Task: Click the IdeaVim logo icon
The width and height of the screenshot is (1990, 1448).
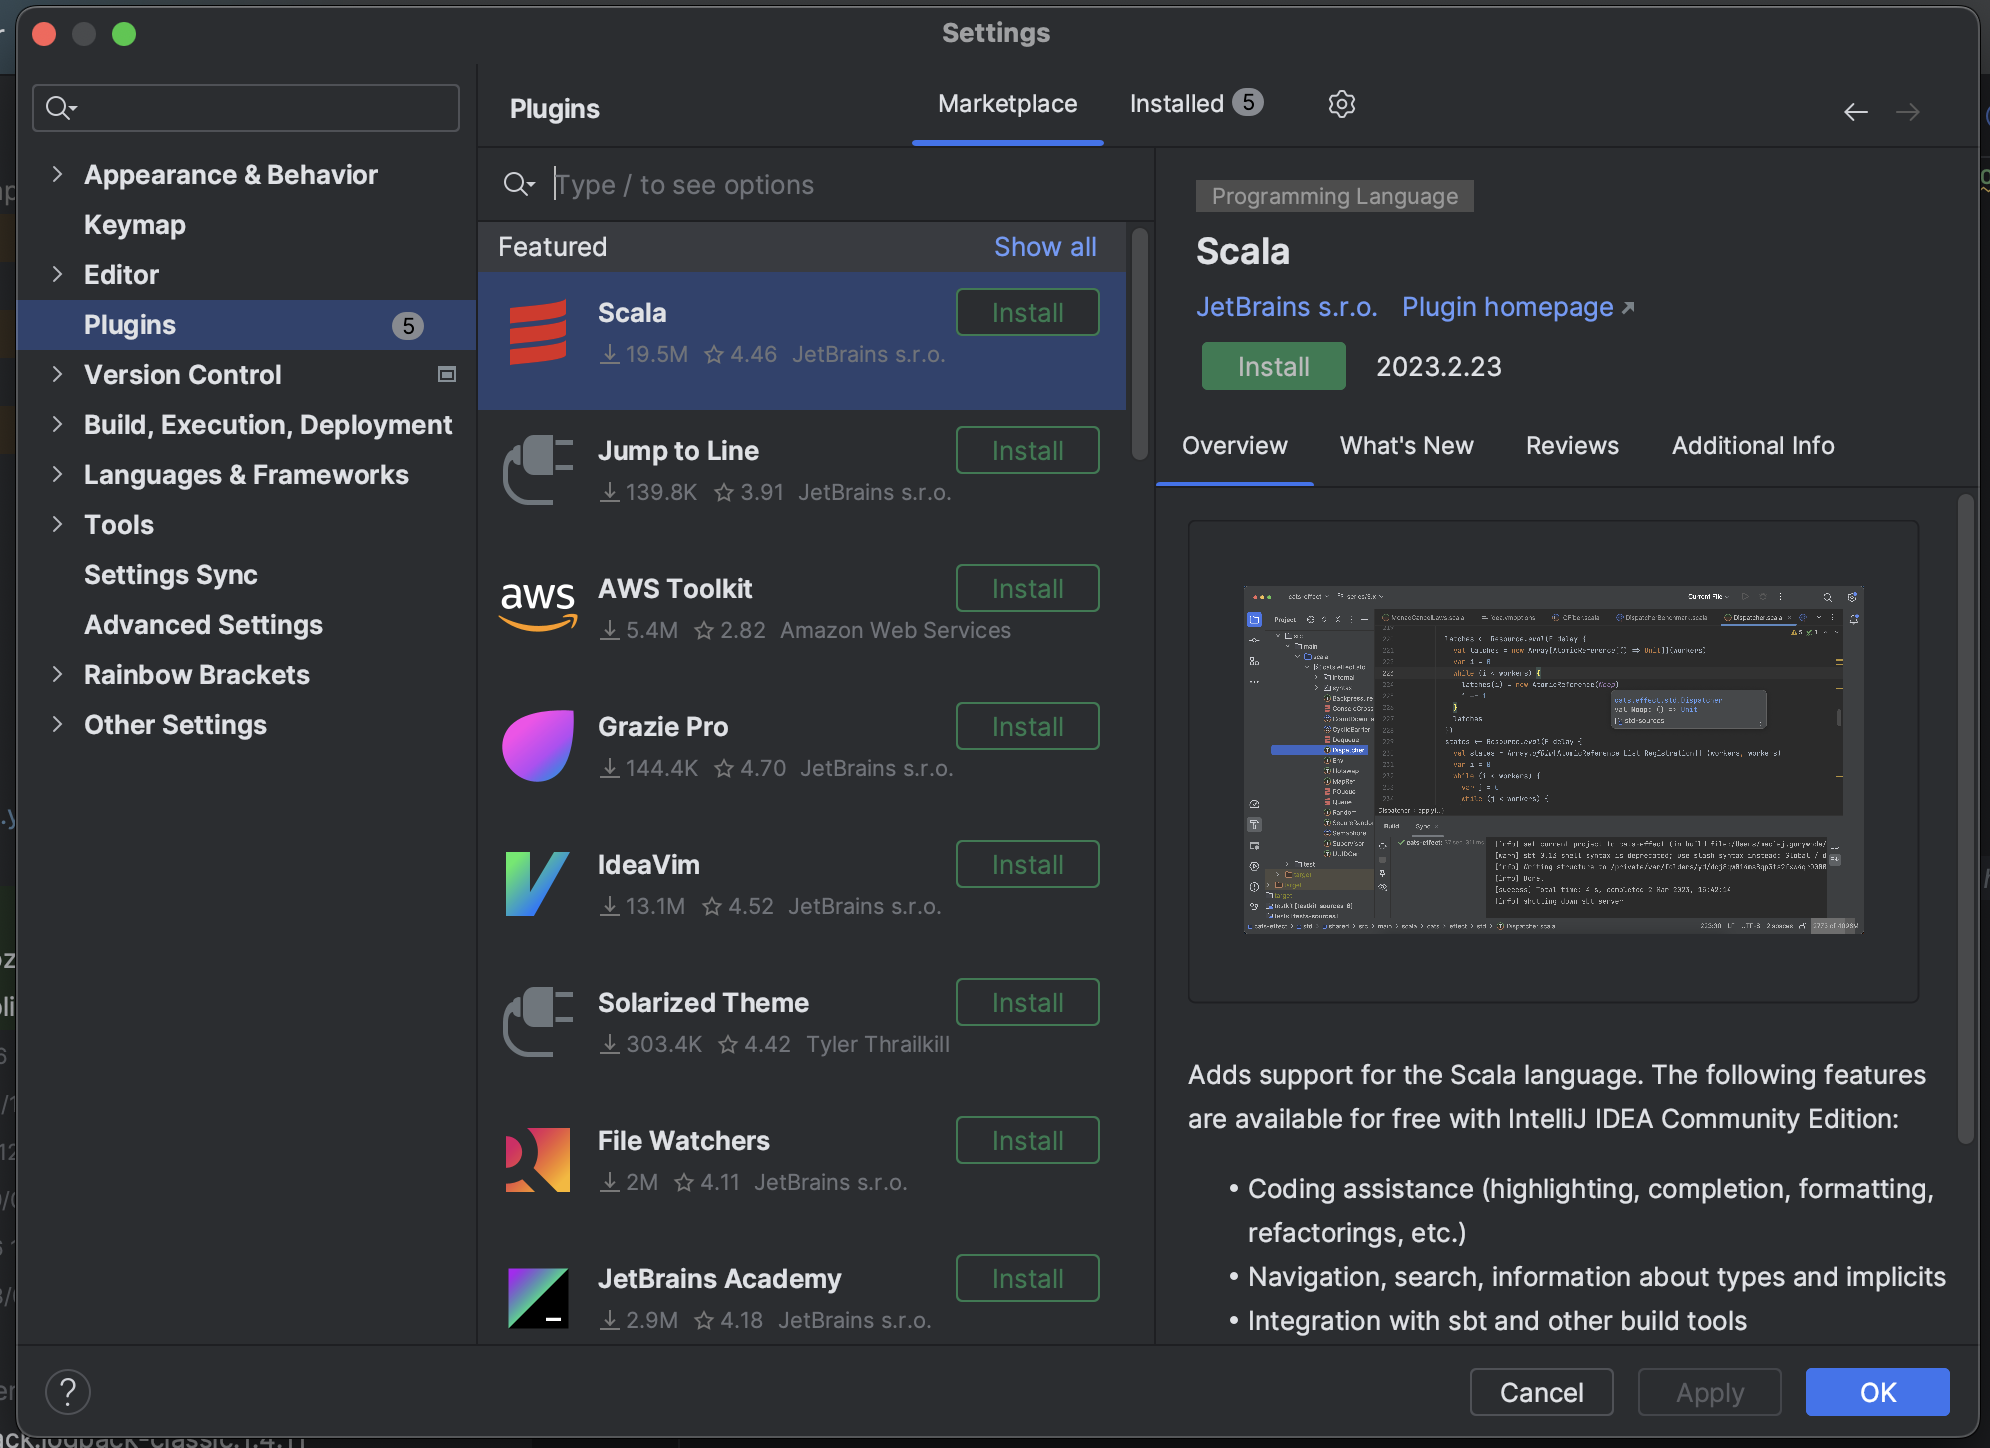Action: pyautogui.click(x=538, y=884)
